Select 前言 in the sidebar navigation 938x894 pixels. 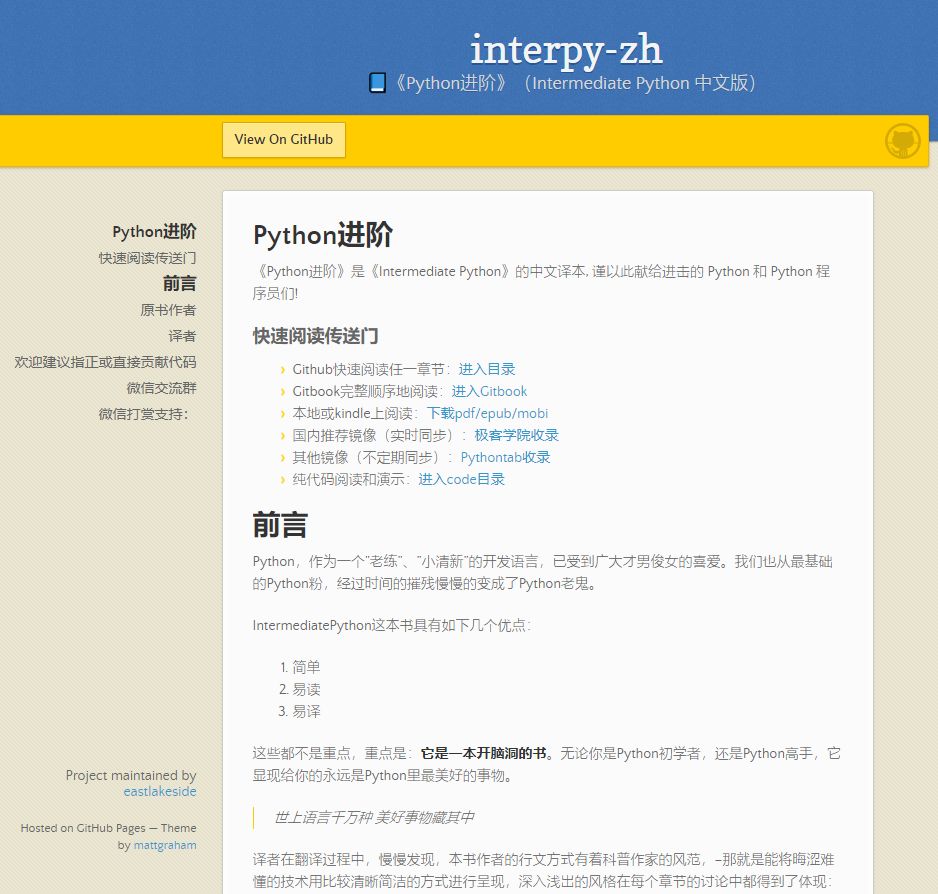tap(181, 283)
